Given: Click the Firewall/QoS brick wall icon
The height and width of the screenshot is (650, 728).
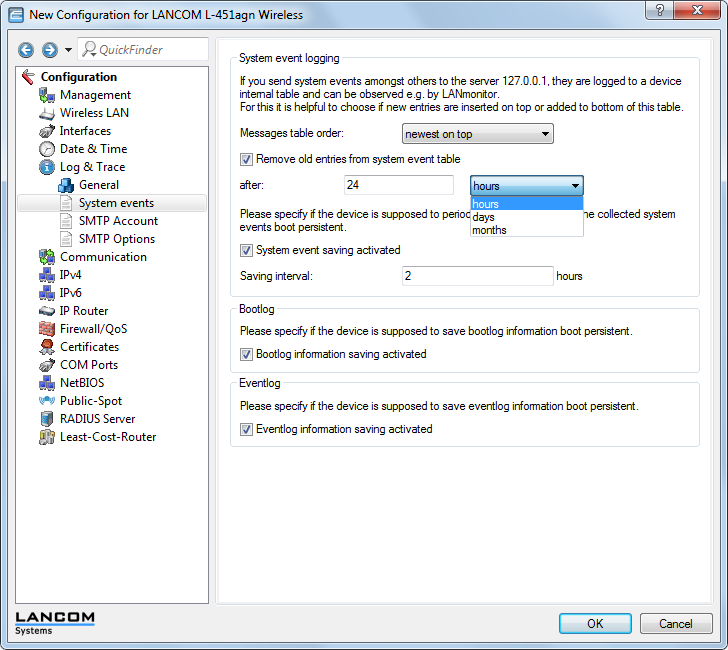Looking at the screenshot, I should coord(47,329).
